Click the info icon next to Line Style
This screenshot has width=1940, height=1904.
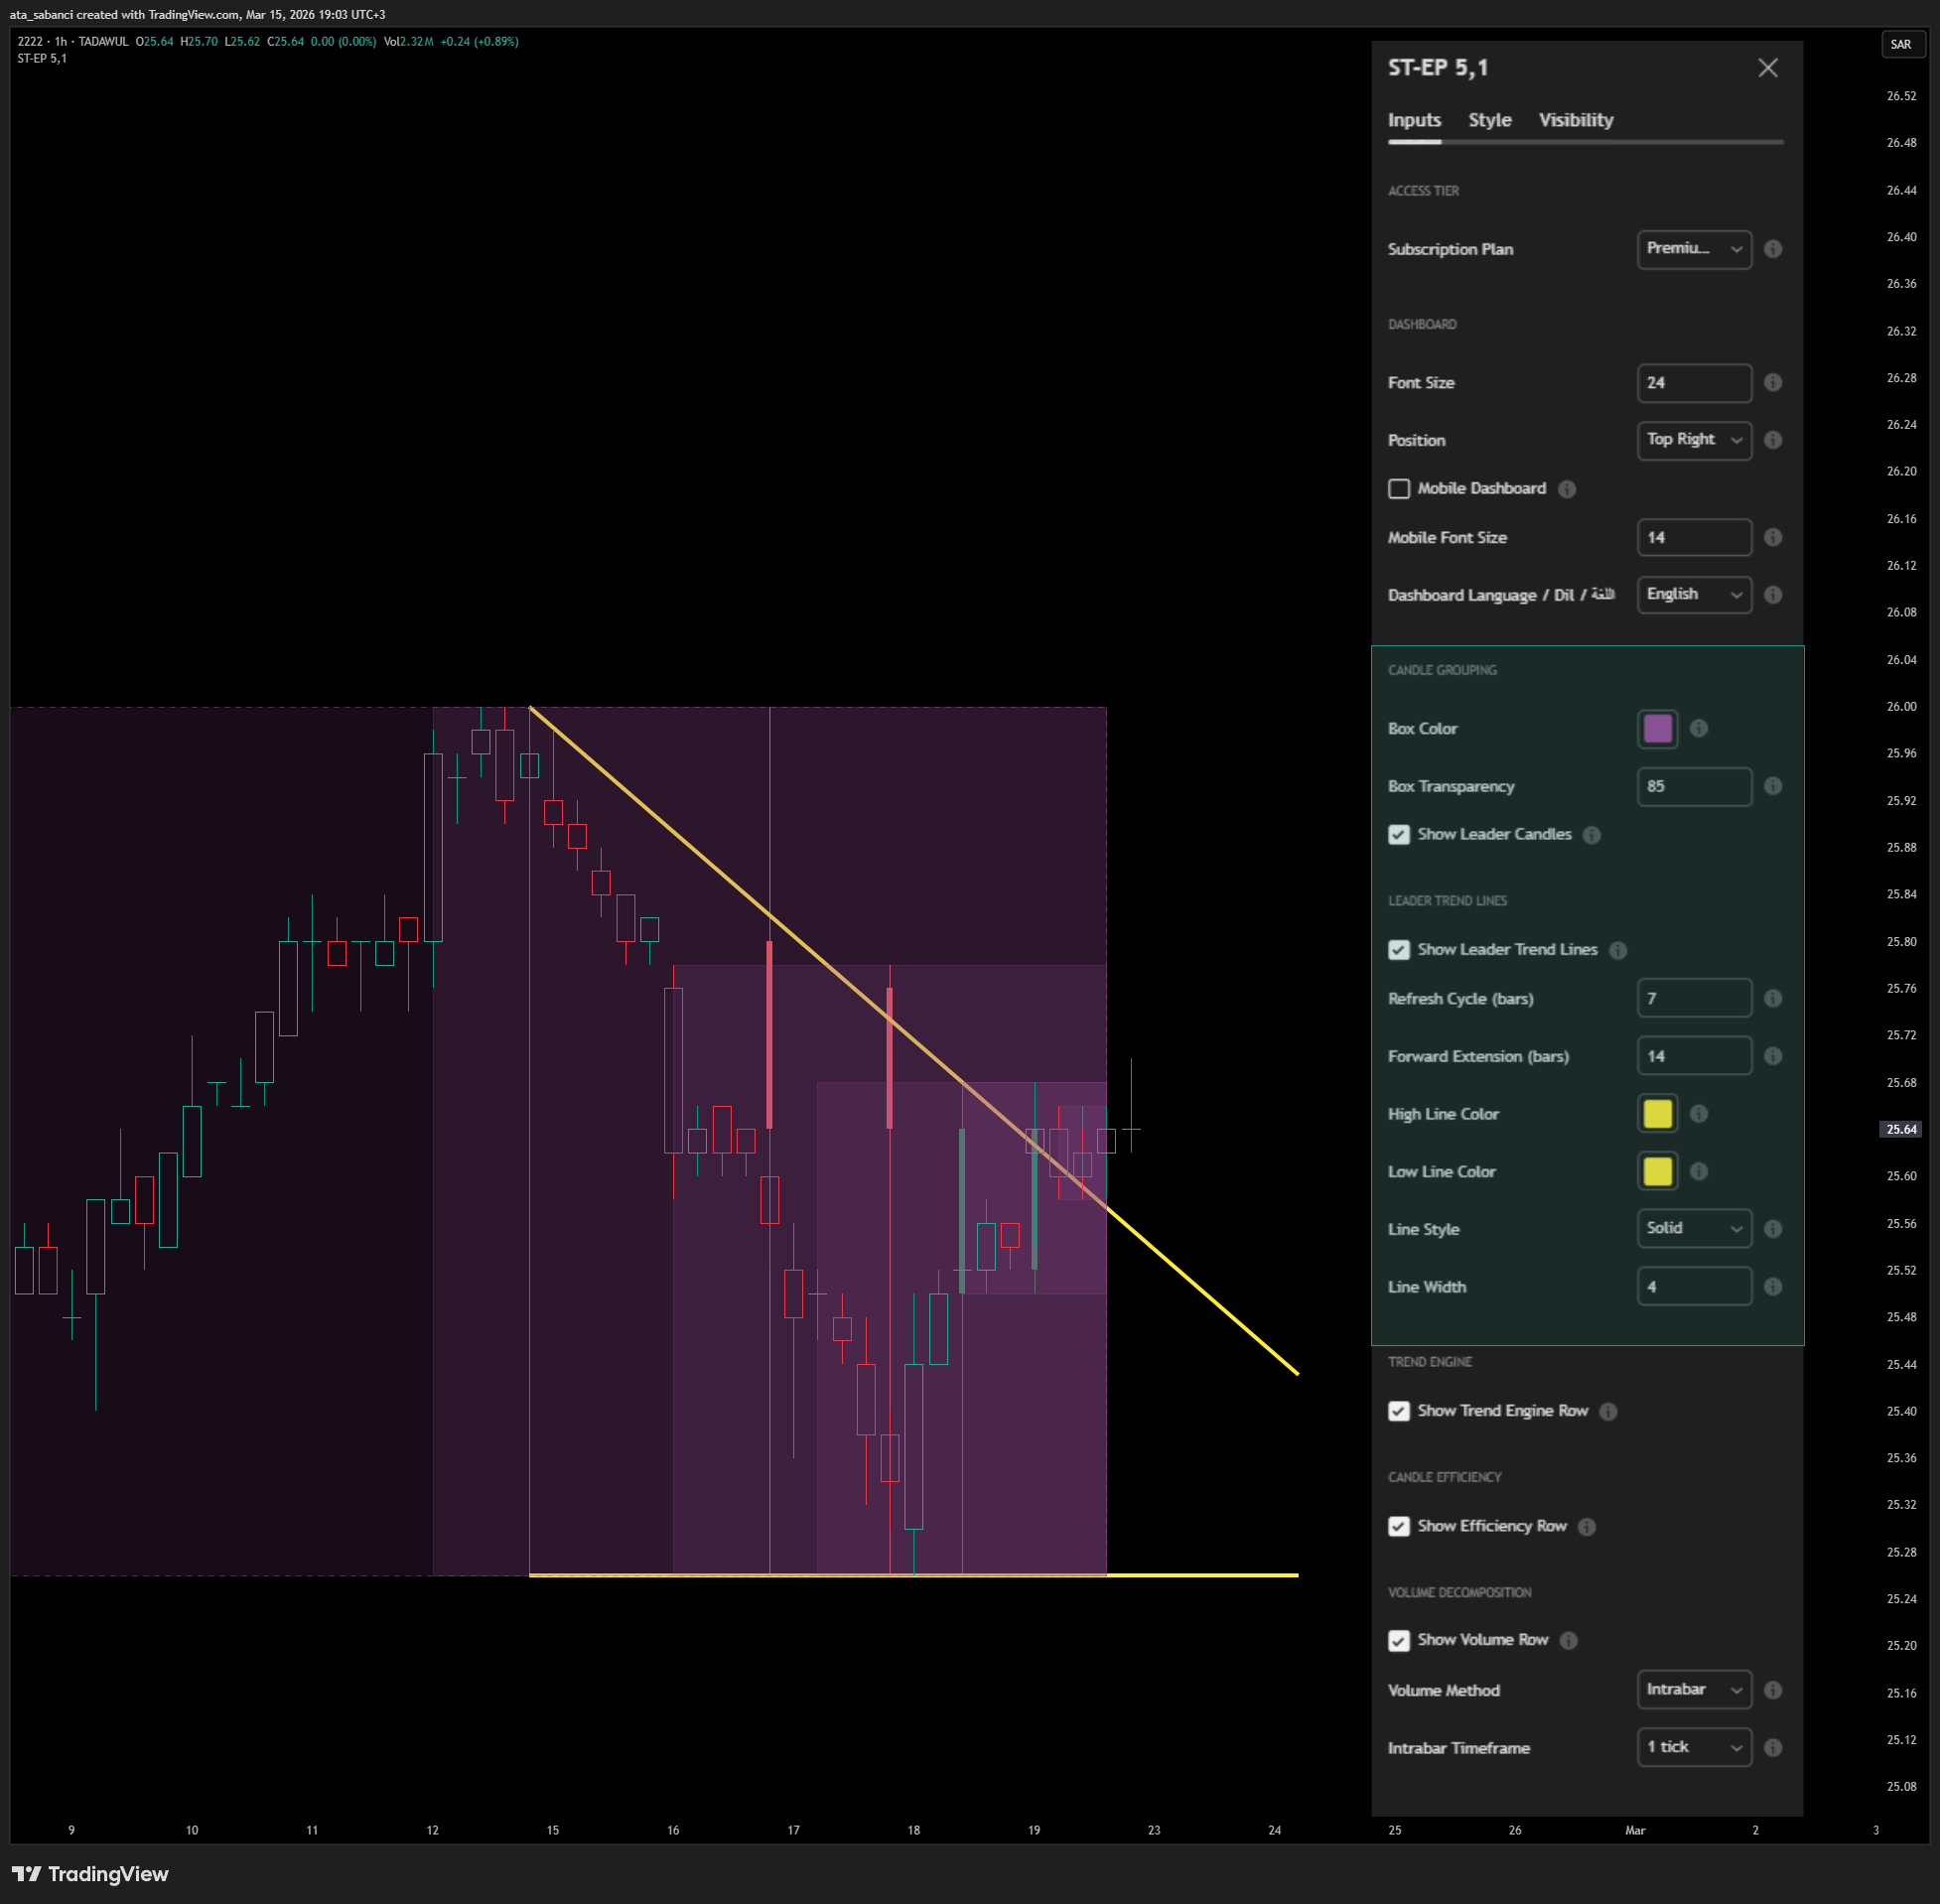(x=1773, y=1229)
